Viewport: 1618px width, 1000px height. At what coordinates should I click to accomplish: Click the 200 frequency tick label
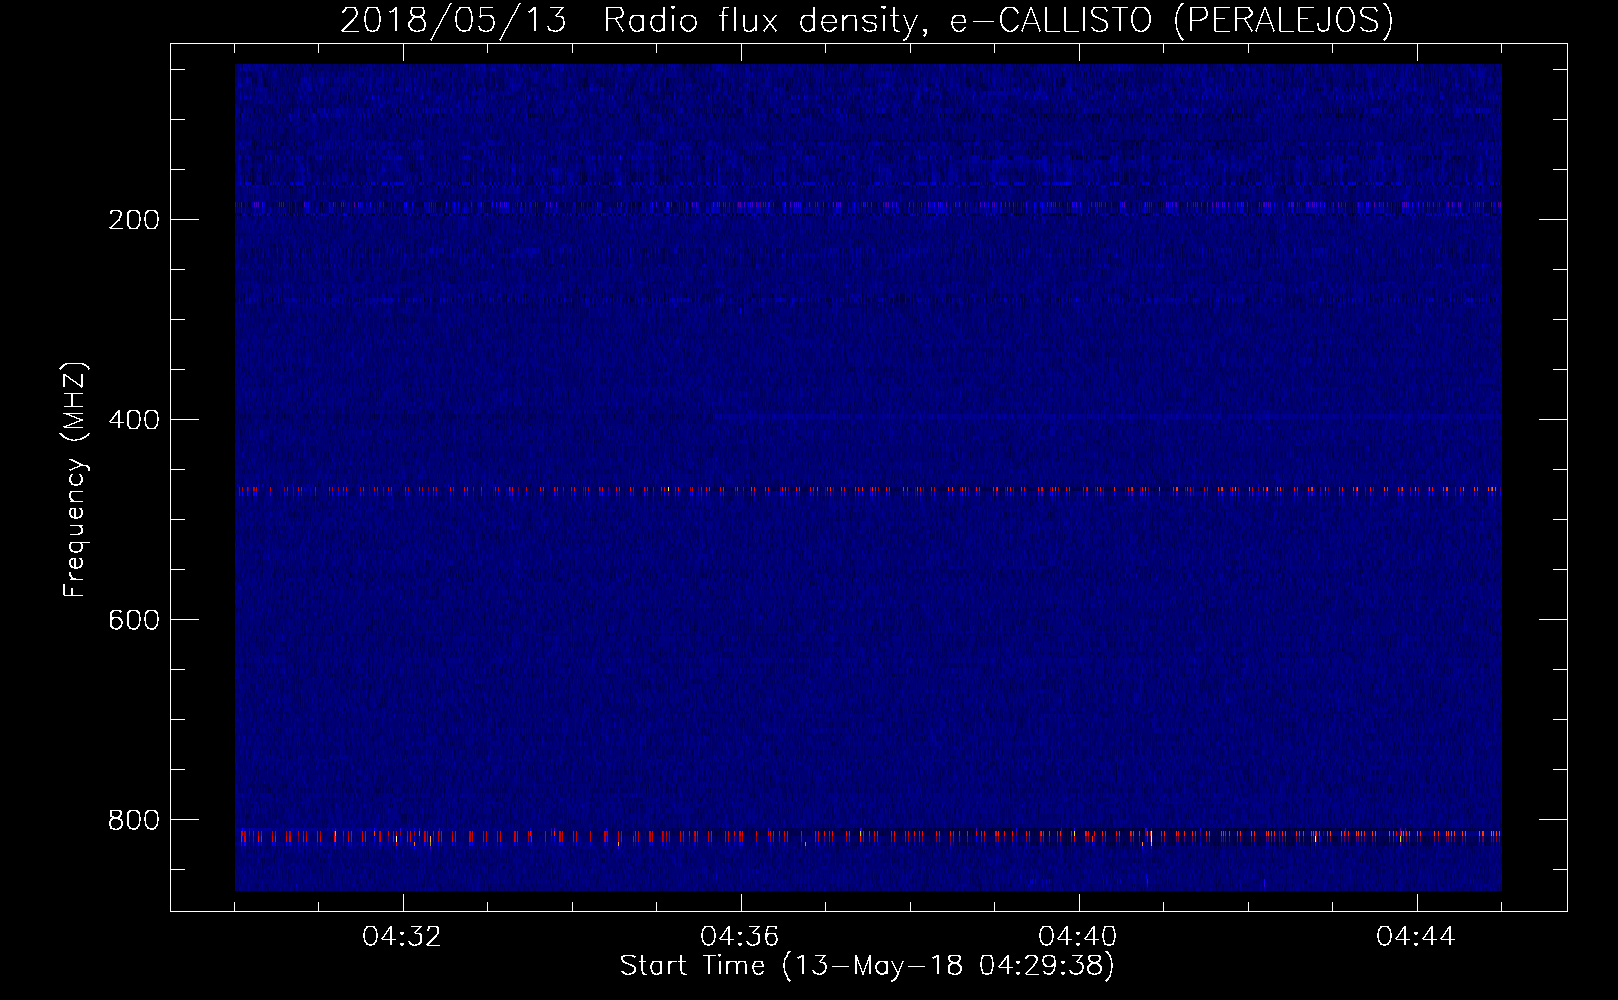134,220
